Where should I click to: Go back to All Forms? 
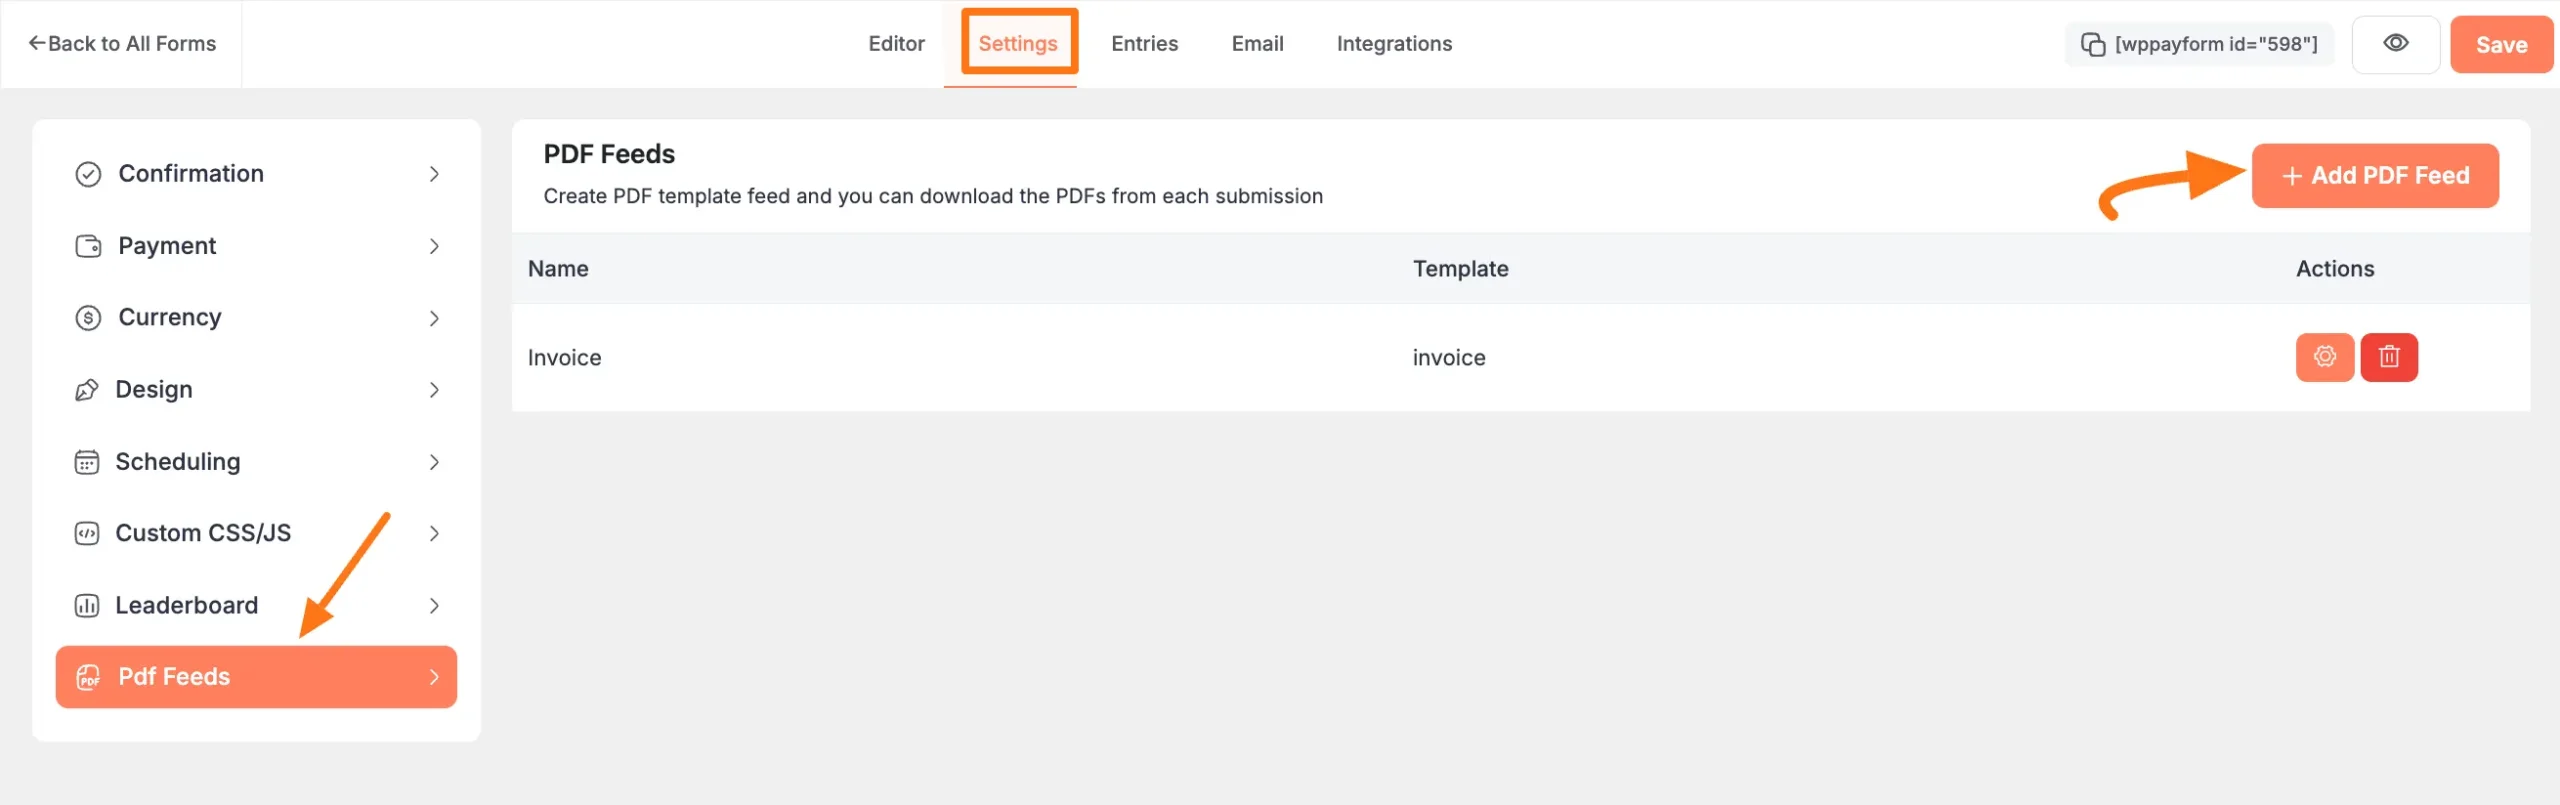[122, 44]
